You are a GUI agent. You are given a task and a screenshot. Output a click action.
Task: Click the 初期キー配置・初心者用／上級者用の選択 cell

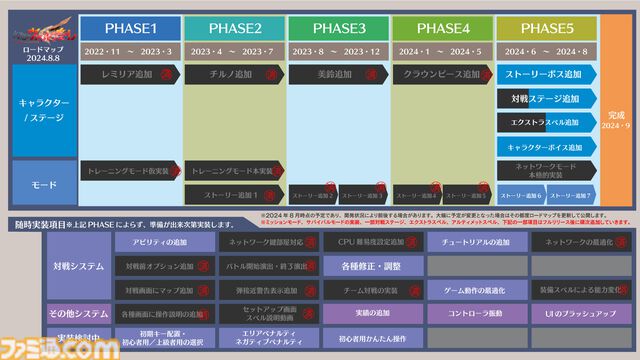click(165, 338)
